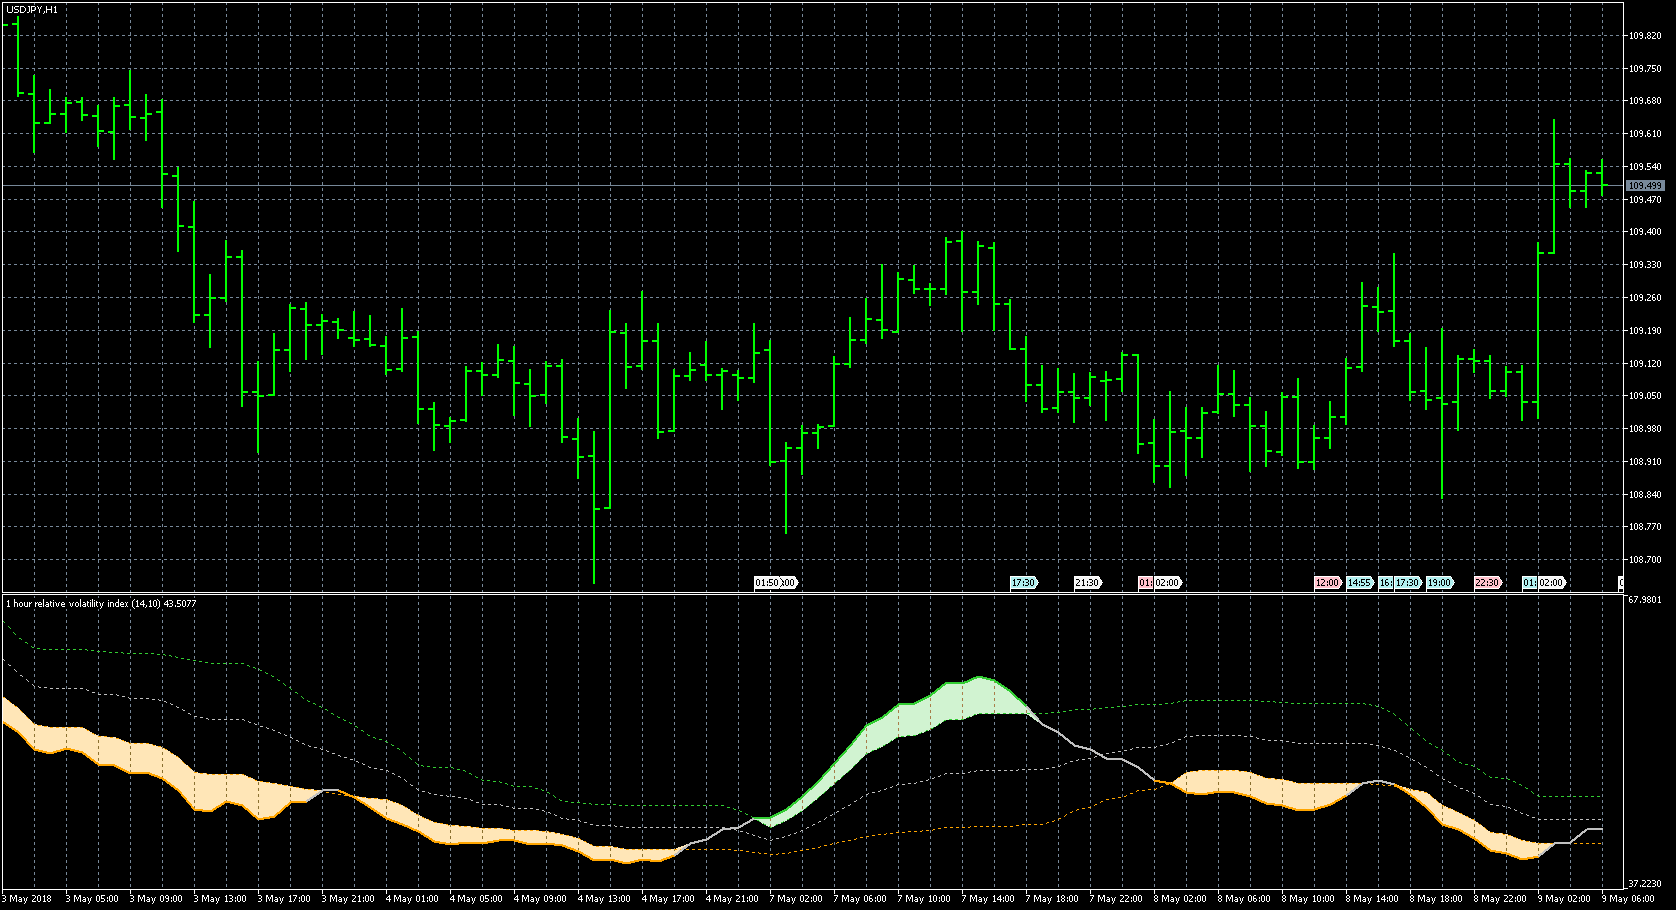Click the 19:00 cyan event marker

click(x=1439, y=583)
